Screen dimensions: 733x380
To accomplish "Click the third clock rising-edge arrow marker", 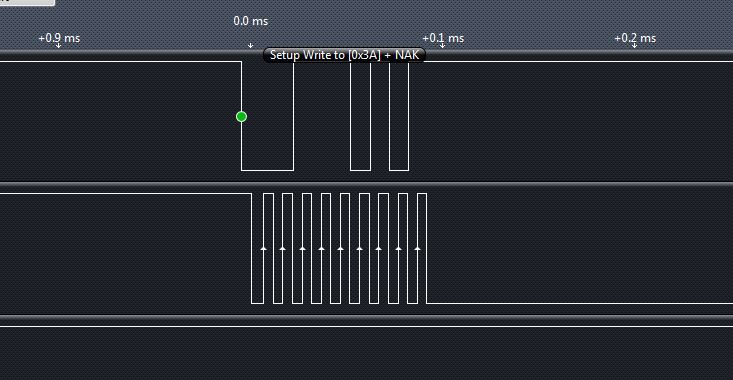I will (302, 249).
